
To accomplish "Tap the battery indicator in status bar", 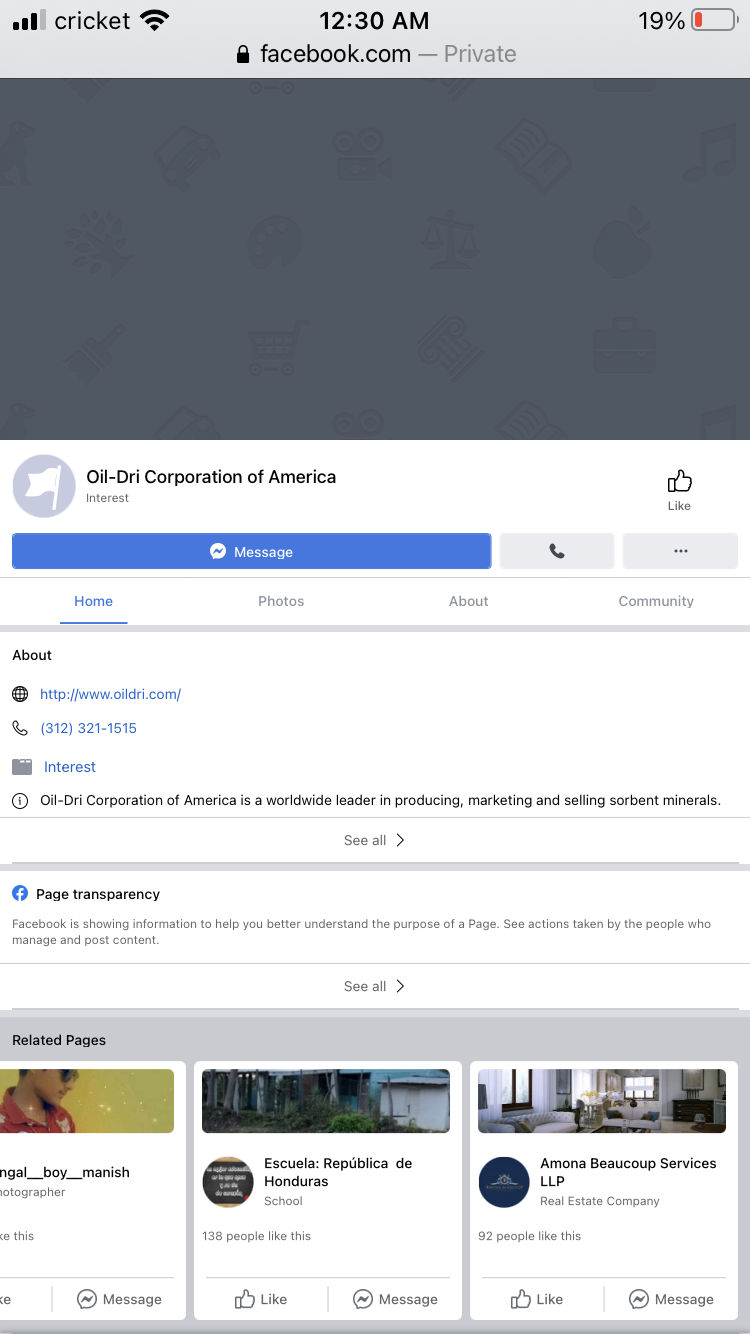I will click(x=714, y=20).
